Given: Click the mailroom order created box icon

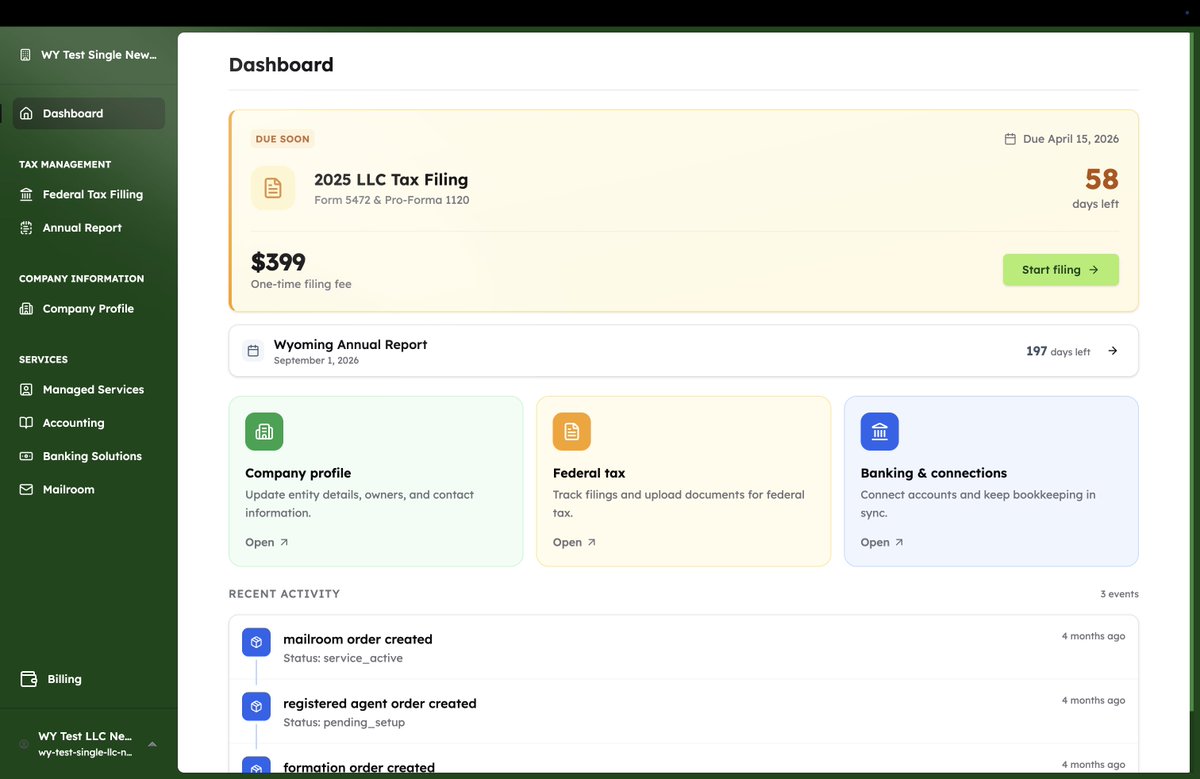Looking at the screenshot, I should tap(256, 642).
